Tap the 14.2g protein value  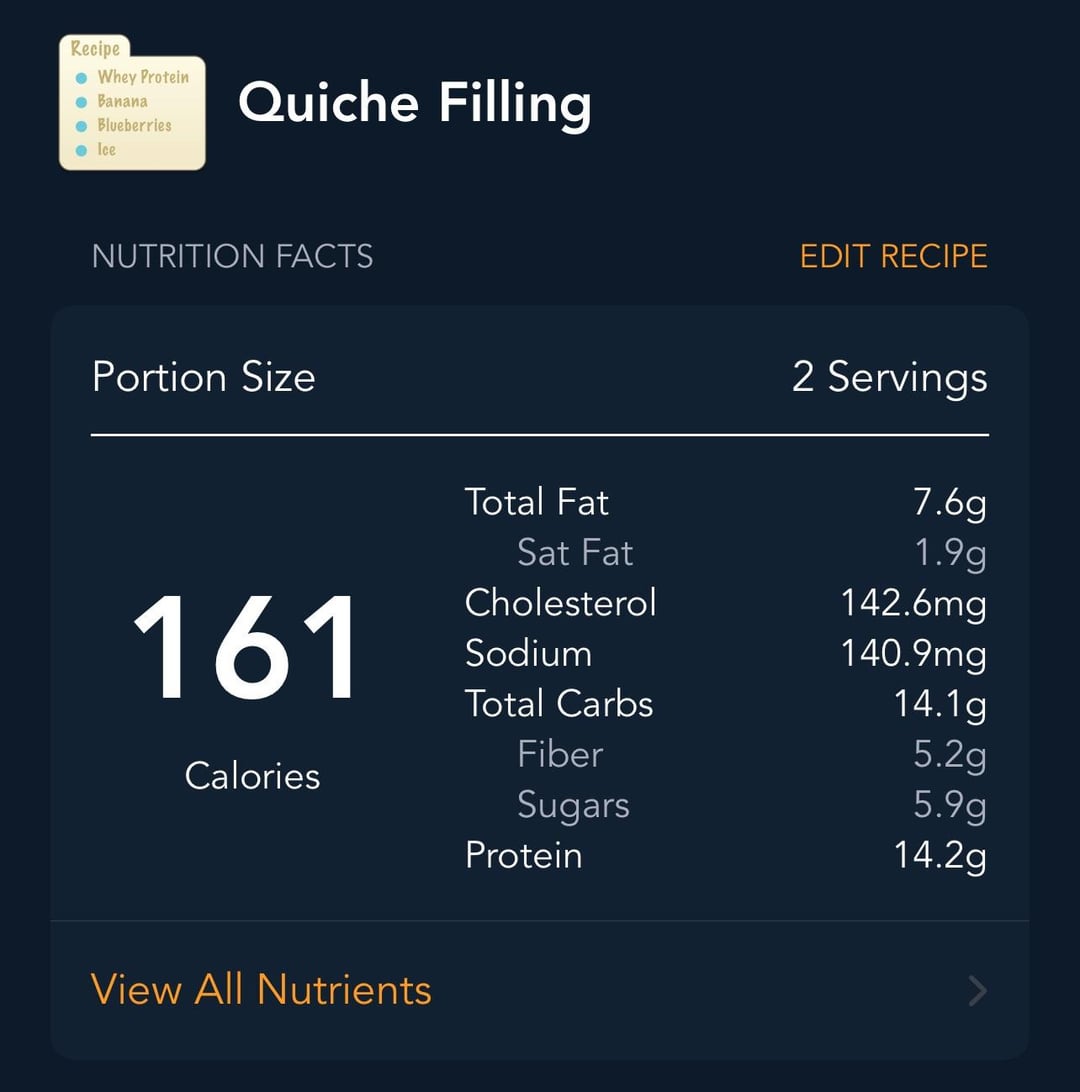[x=939, y=856]
